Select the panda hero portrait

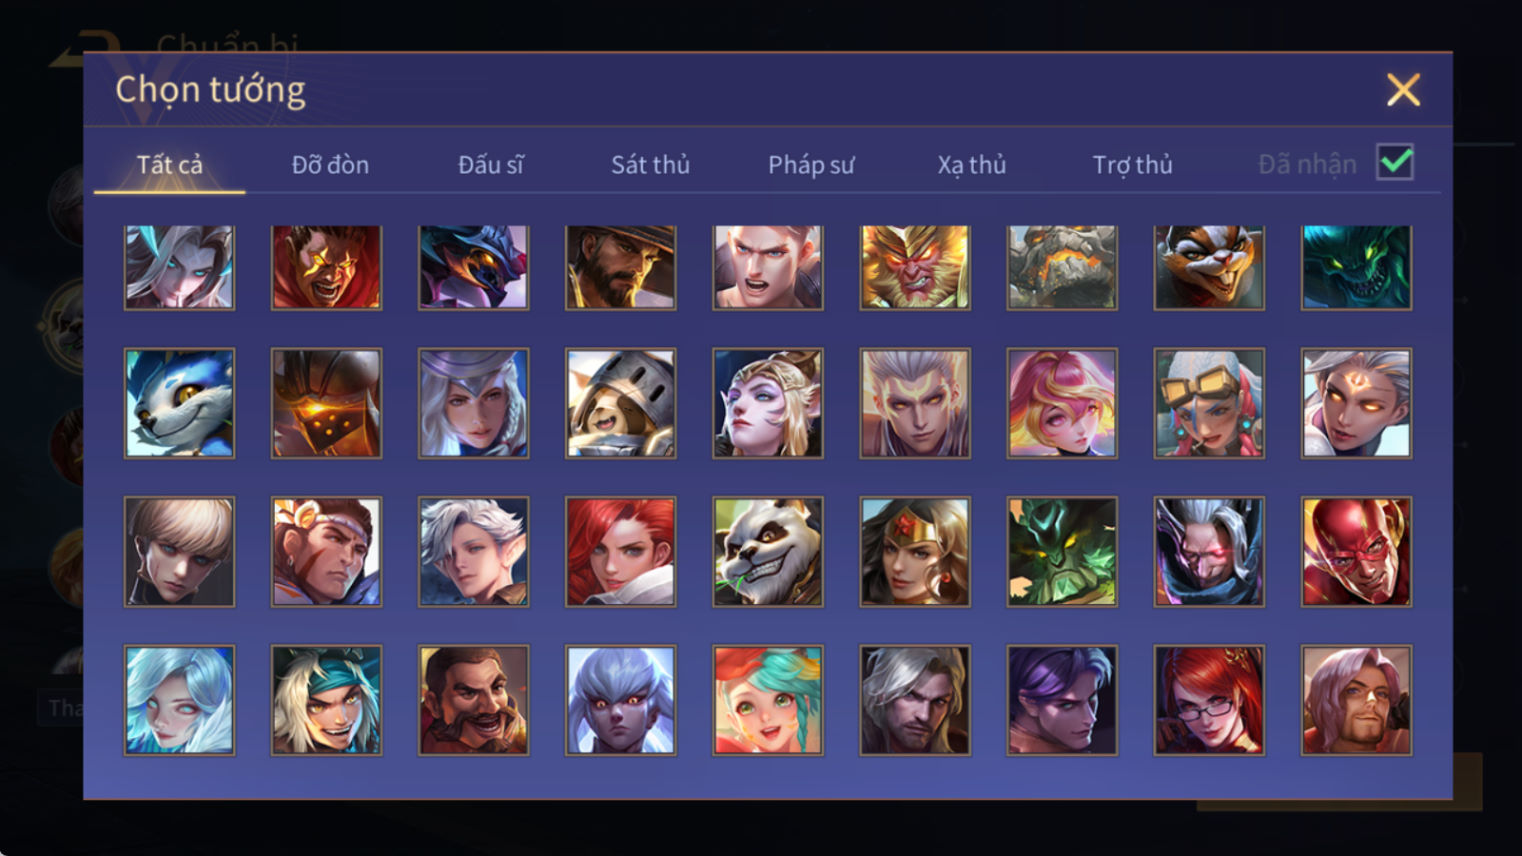[x=768, y=551]
